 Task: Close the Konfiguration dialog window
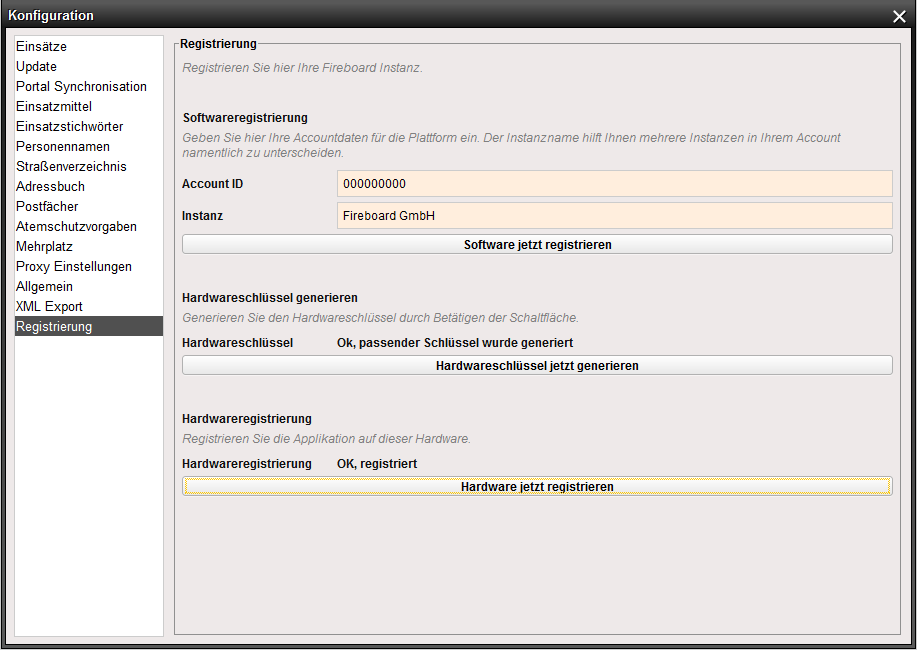tap(898, 16)
